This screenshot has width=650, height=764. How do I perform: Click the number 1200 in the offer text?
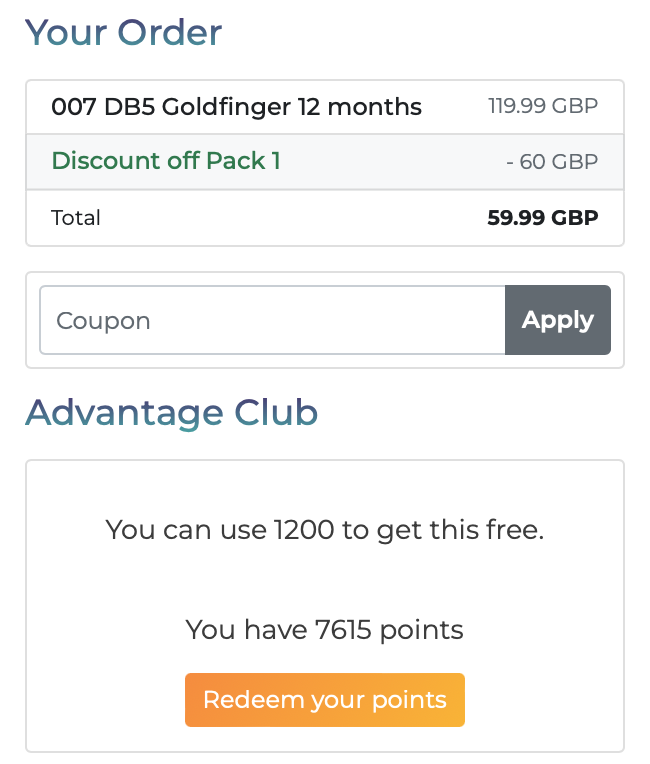click(x=304, y=530)
